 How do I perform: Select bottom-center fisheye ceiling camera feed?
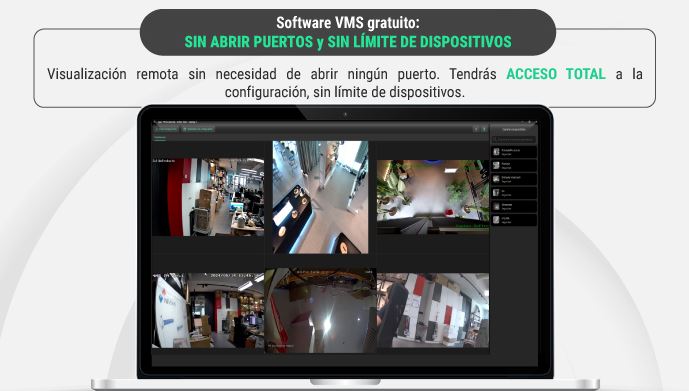pos(320,311)
